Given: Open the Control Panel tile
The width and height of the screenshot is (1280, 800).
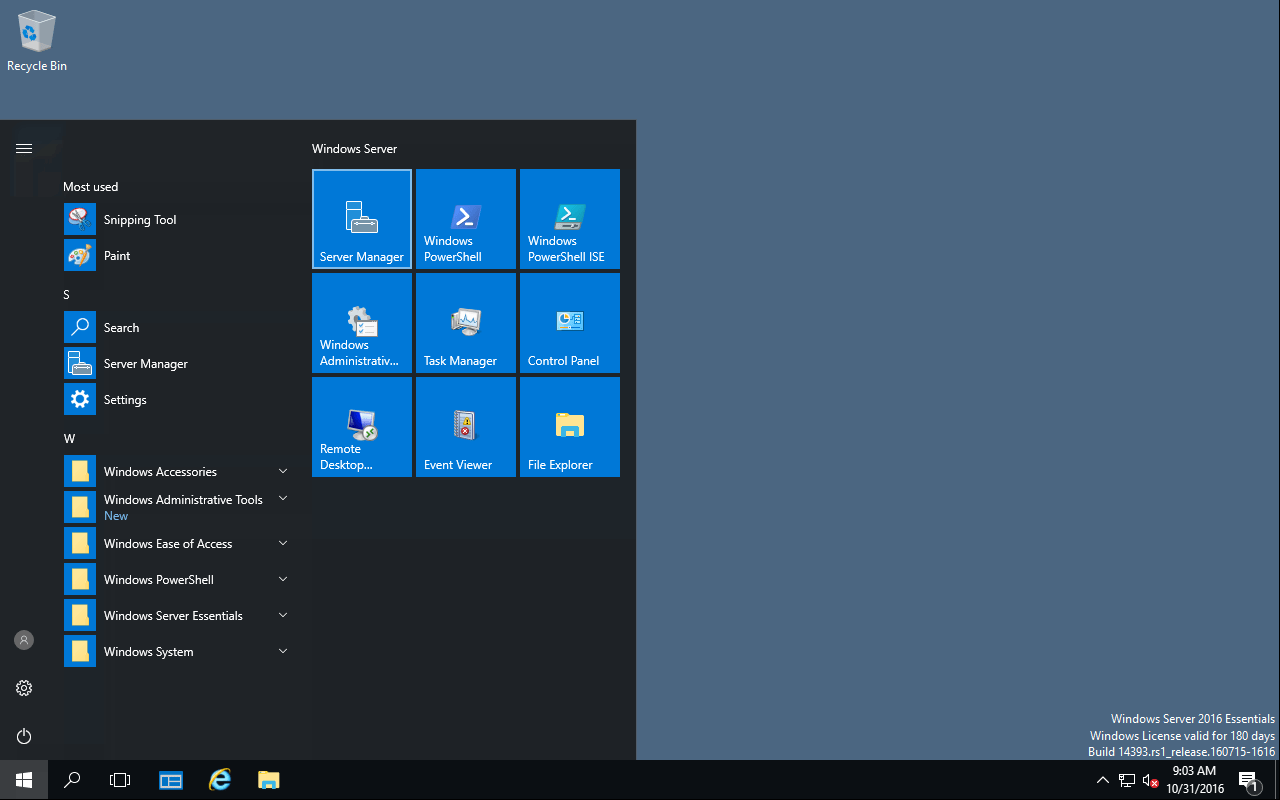Looking at the screenshot, I should click(570, 323).
